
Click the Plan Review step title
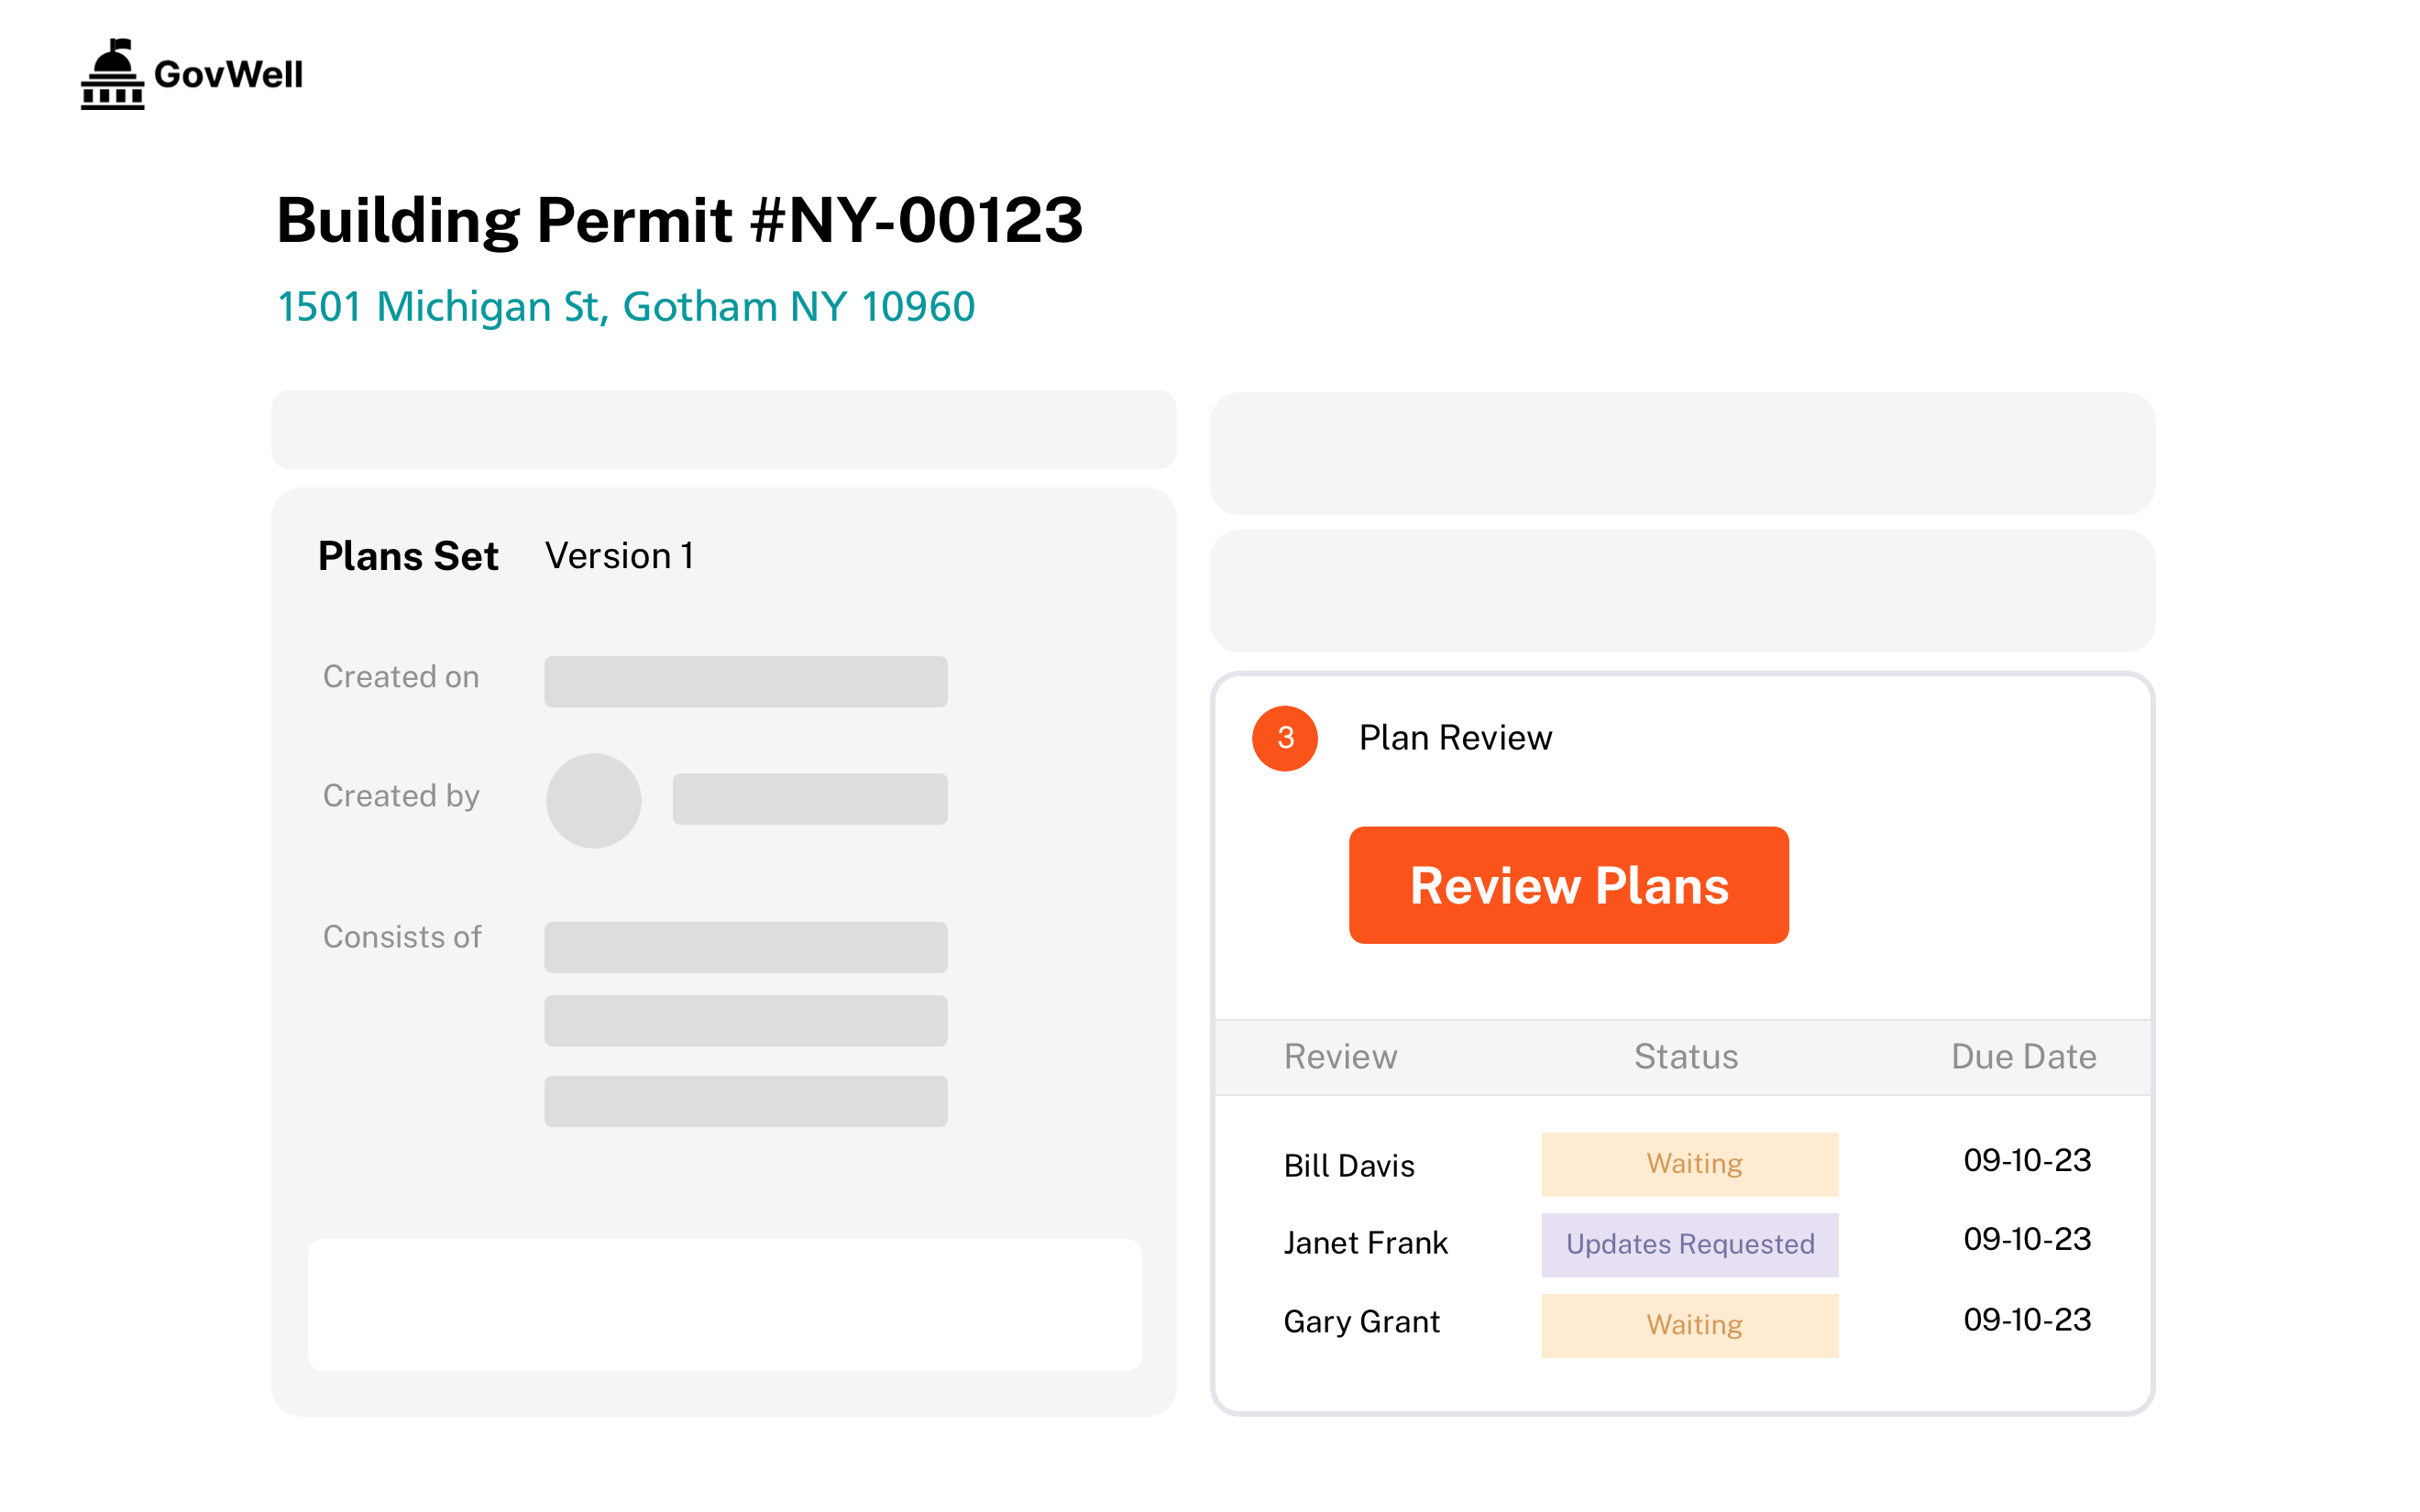(x=1454, y=738)
